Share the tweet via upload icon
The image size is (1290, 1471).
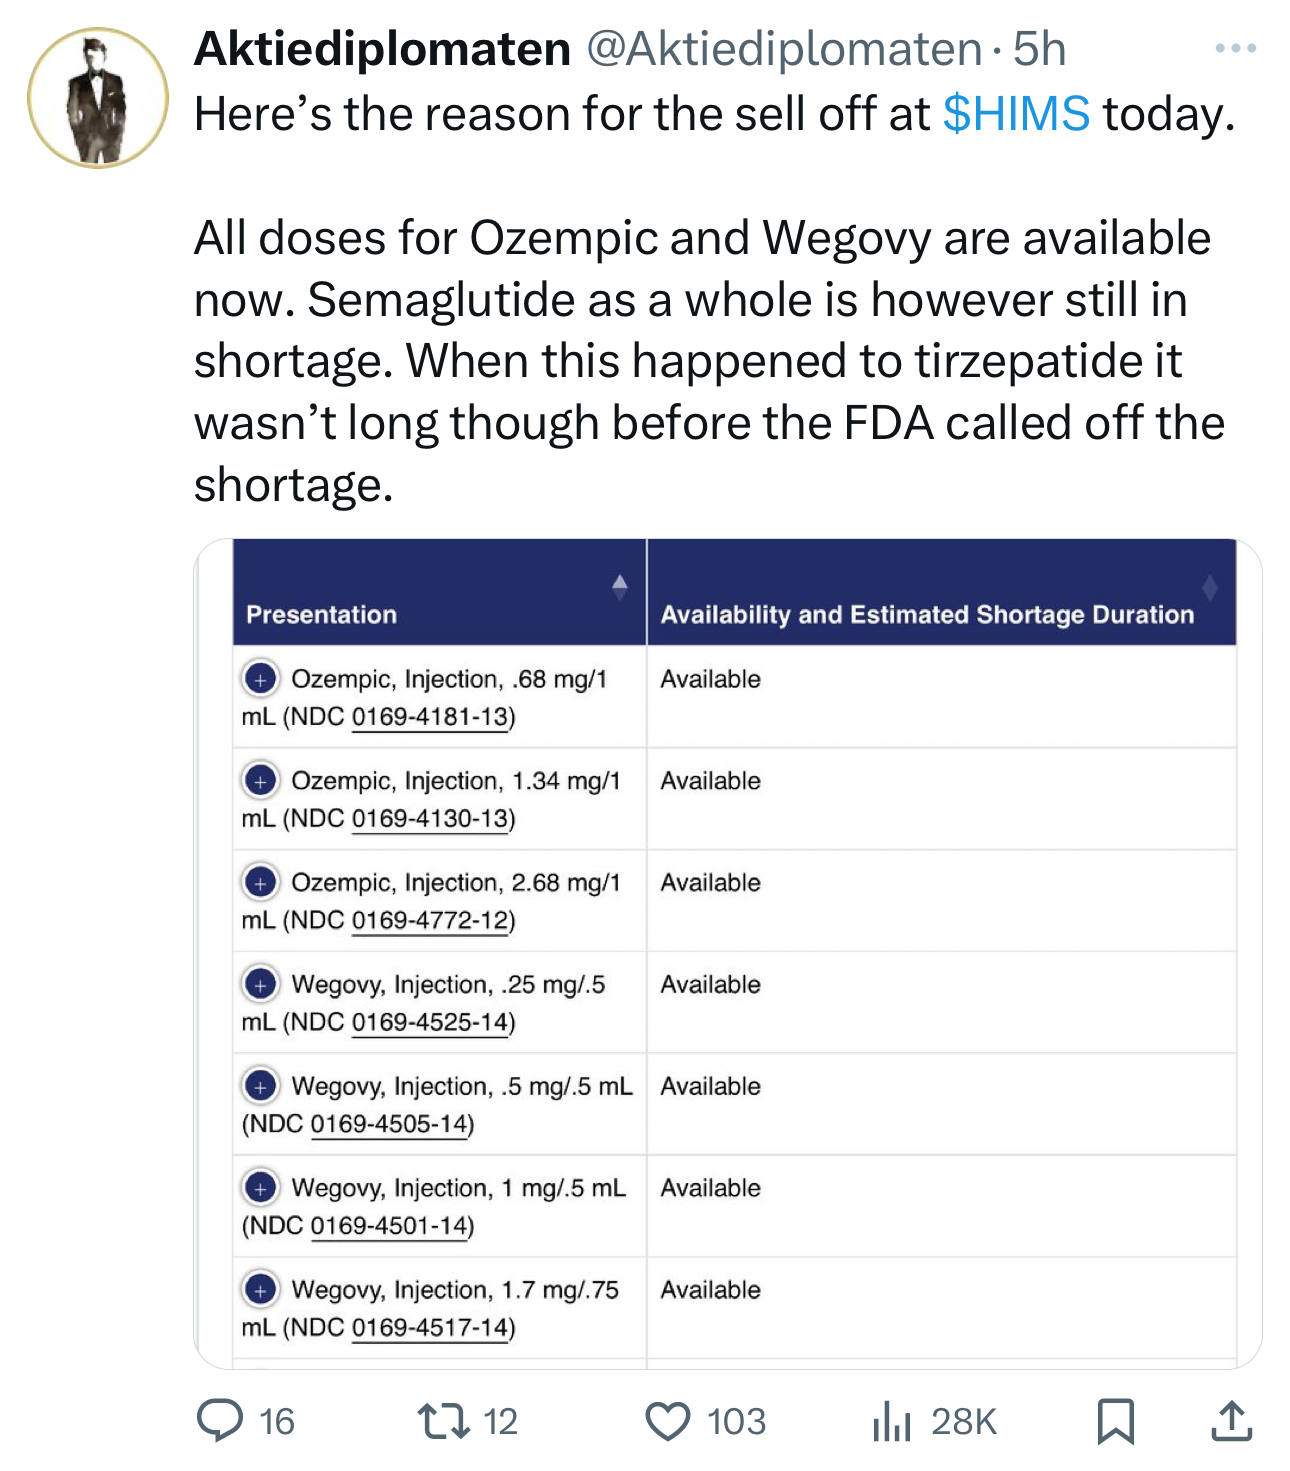coord(1231,1421)
